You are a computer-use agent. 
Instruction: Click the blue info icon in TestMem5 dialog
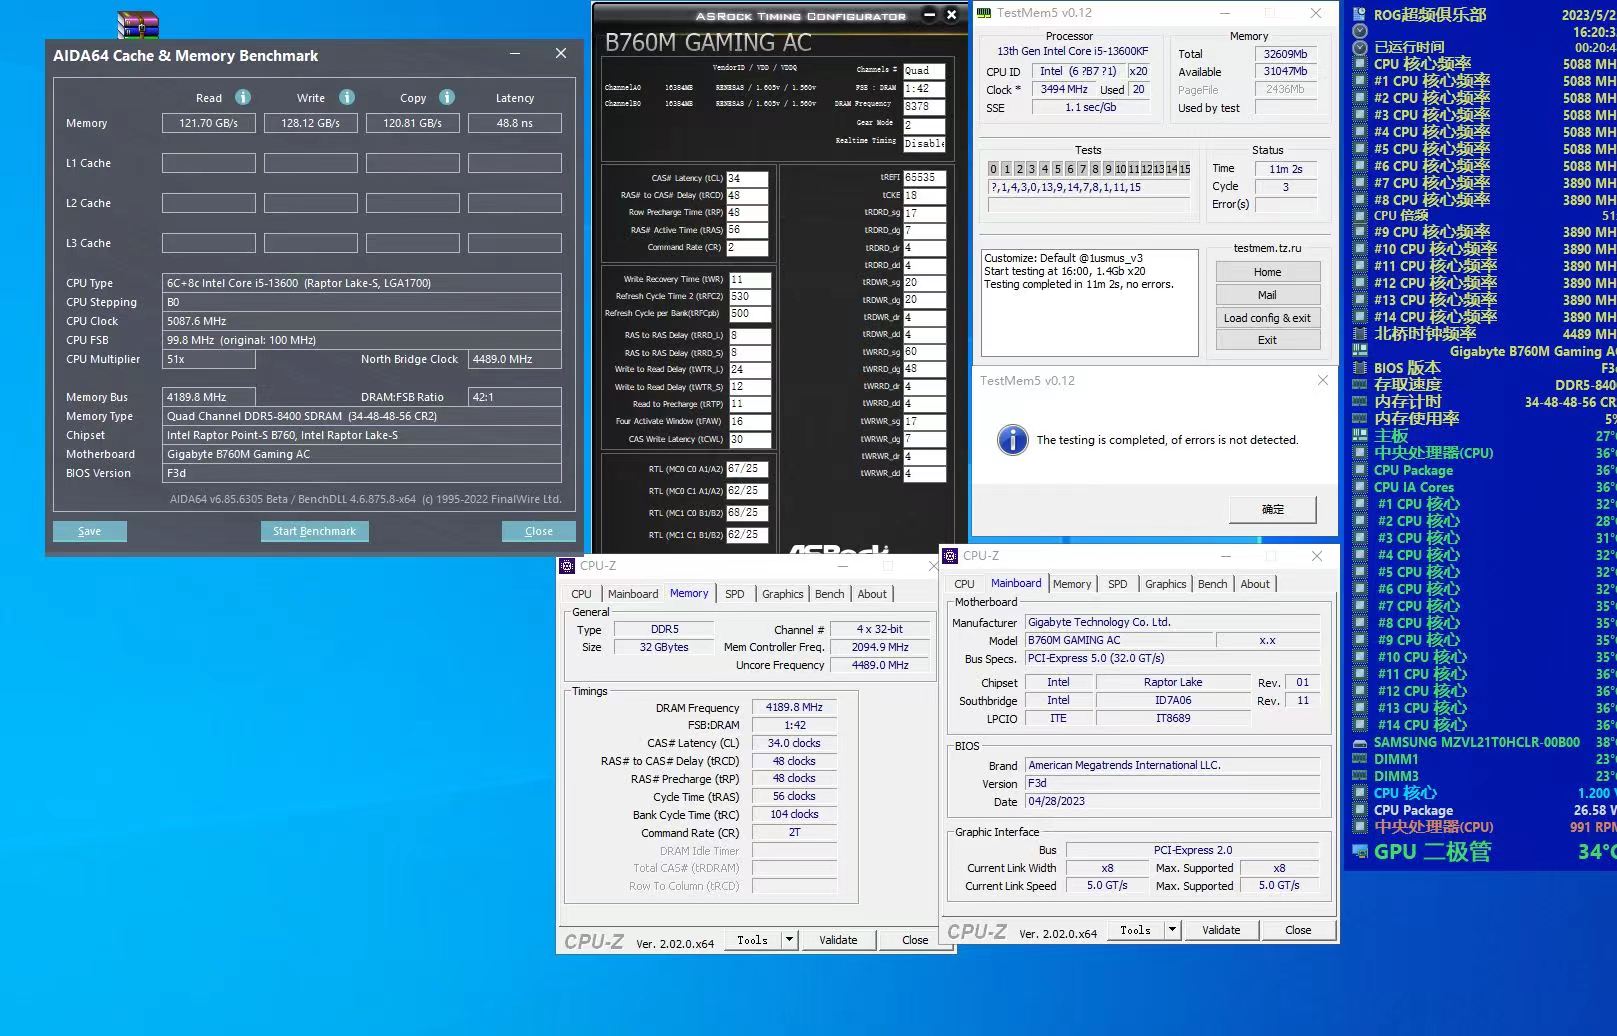[x=1013, y=440]
